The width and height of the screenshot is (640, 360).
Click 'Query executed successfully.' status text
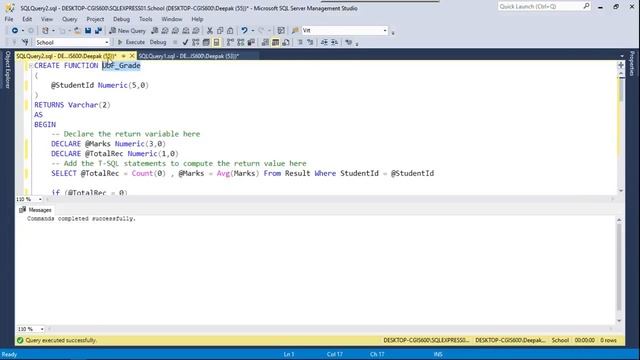coord(61,340)
